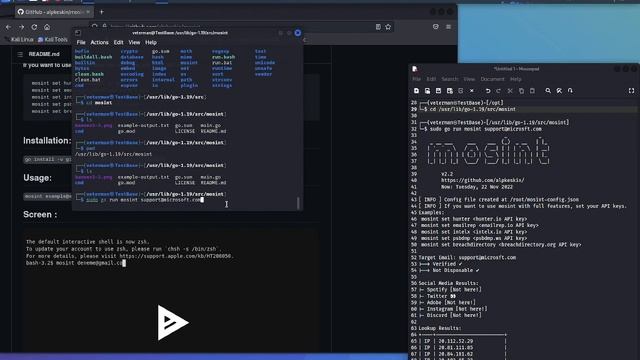Click the highlighted round button in terminal title bar

click(x=298, y=33)
